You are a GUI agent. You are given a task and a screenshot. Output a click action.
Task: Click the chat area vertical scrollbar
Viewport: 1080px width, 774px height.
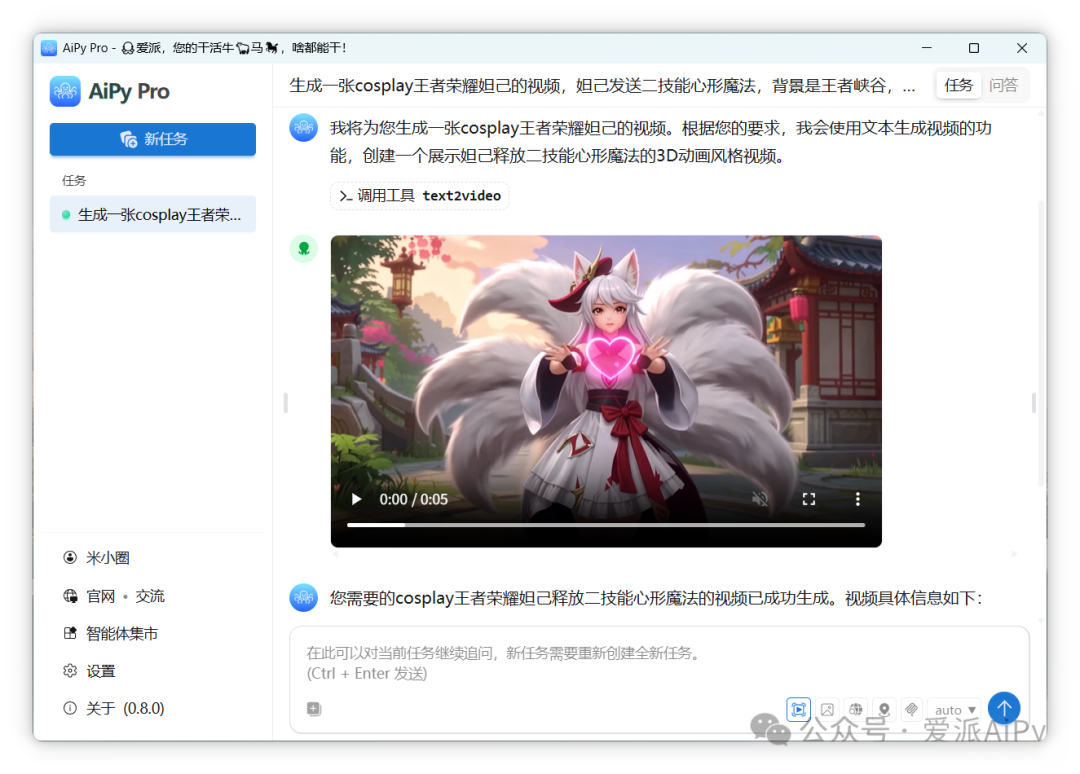(1041, 344)
